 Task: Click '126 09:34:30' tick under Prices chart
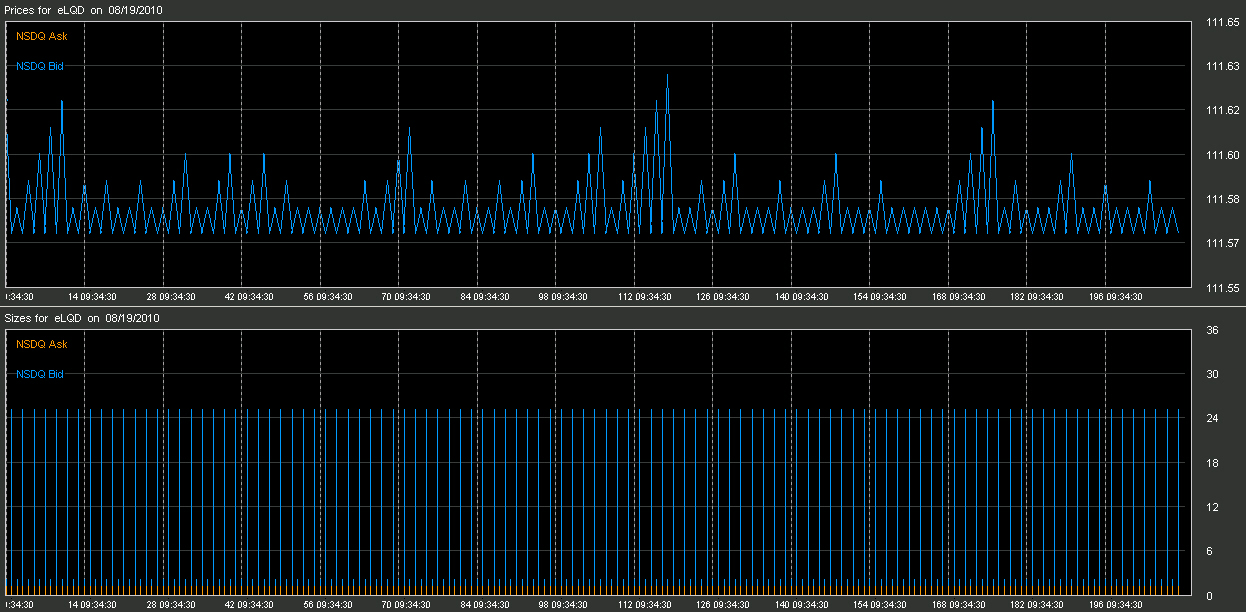723,297
